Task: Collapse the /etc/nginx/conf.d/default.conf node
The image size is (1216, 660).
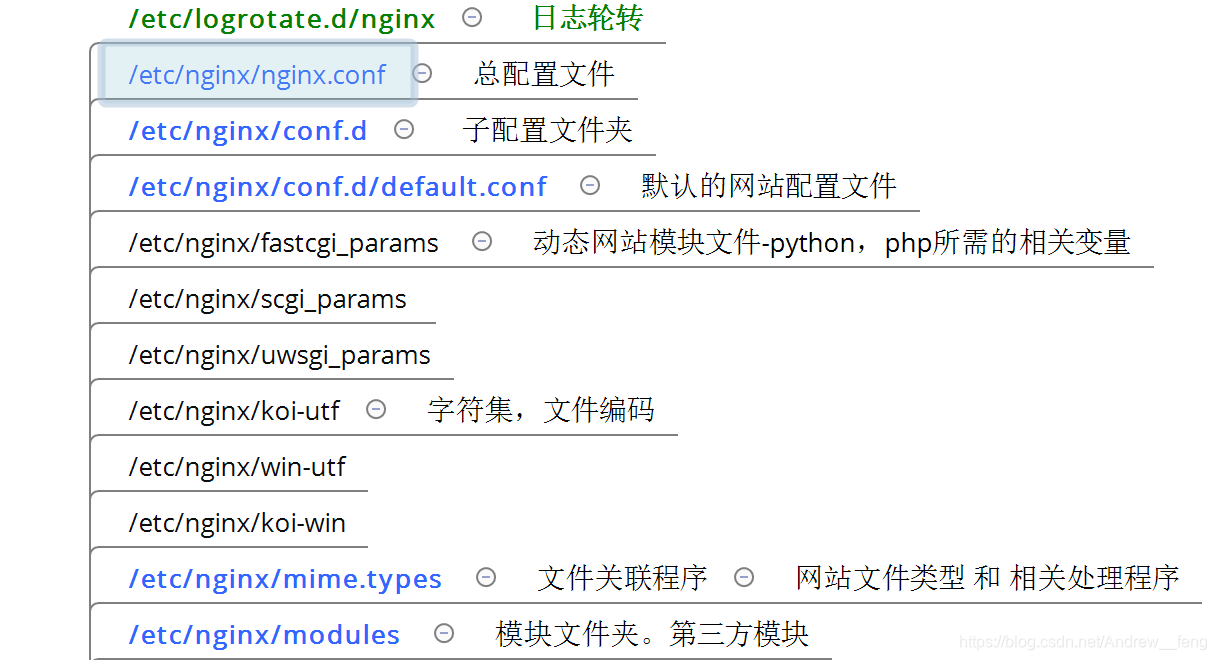Action: [590, 185]
